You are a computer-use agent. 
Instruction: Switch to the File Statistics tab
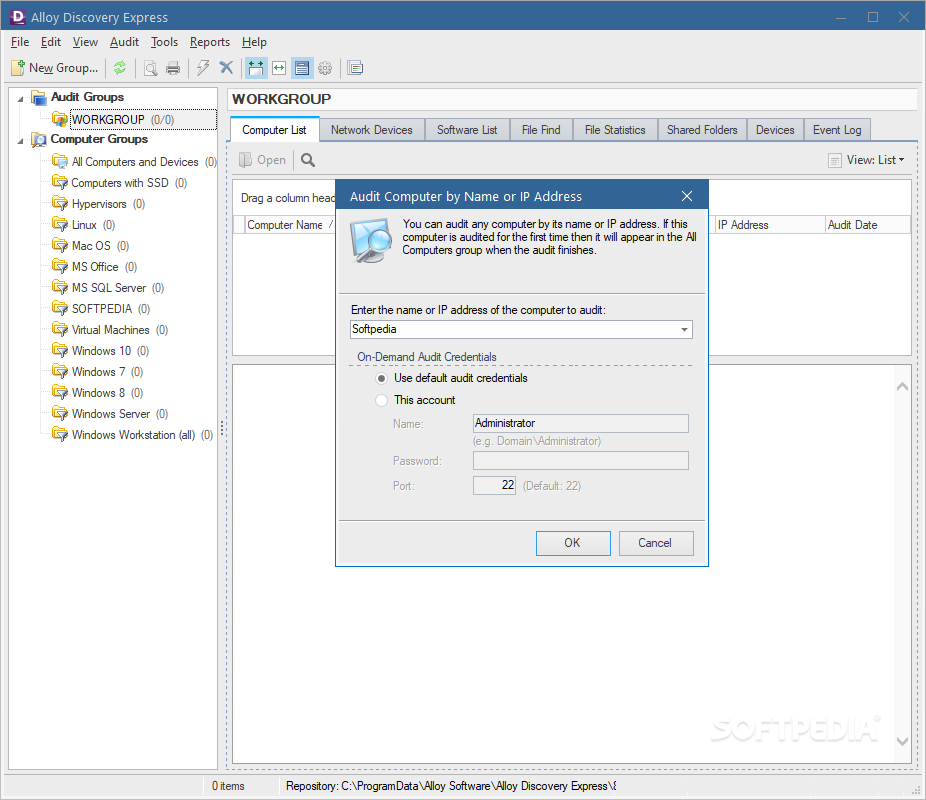click(615, 130)
